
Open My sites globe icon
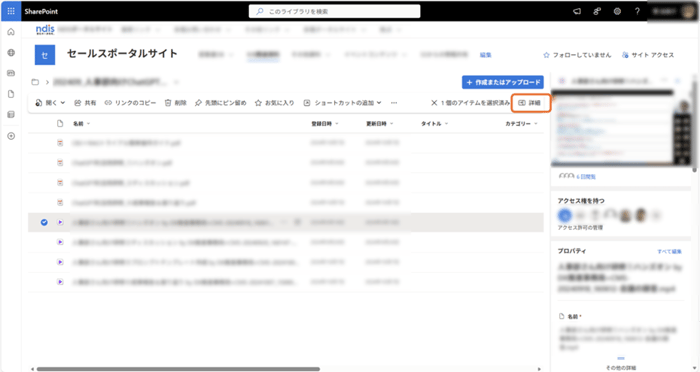[11, 53]
